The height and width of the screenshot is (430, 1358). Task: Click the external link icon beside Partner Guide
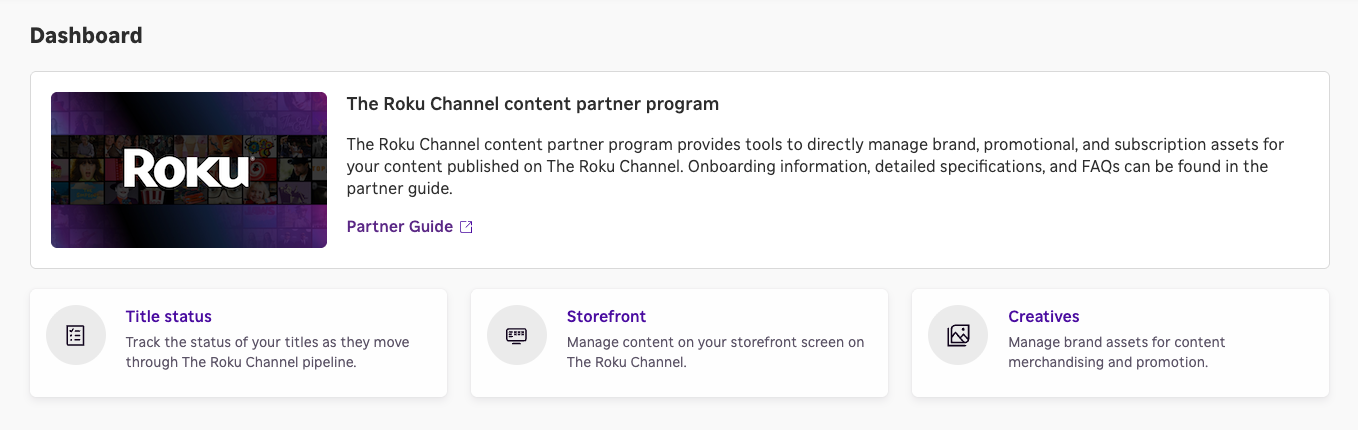(x=466, y=227)
